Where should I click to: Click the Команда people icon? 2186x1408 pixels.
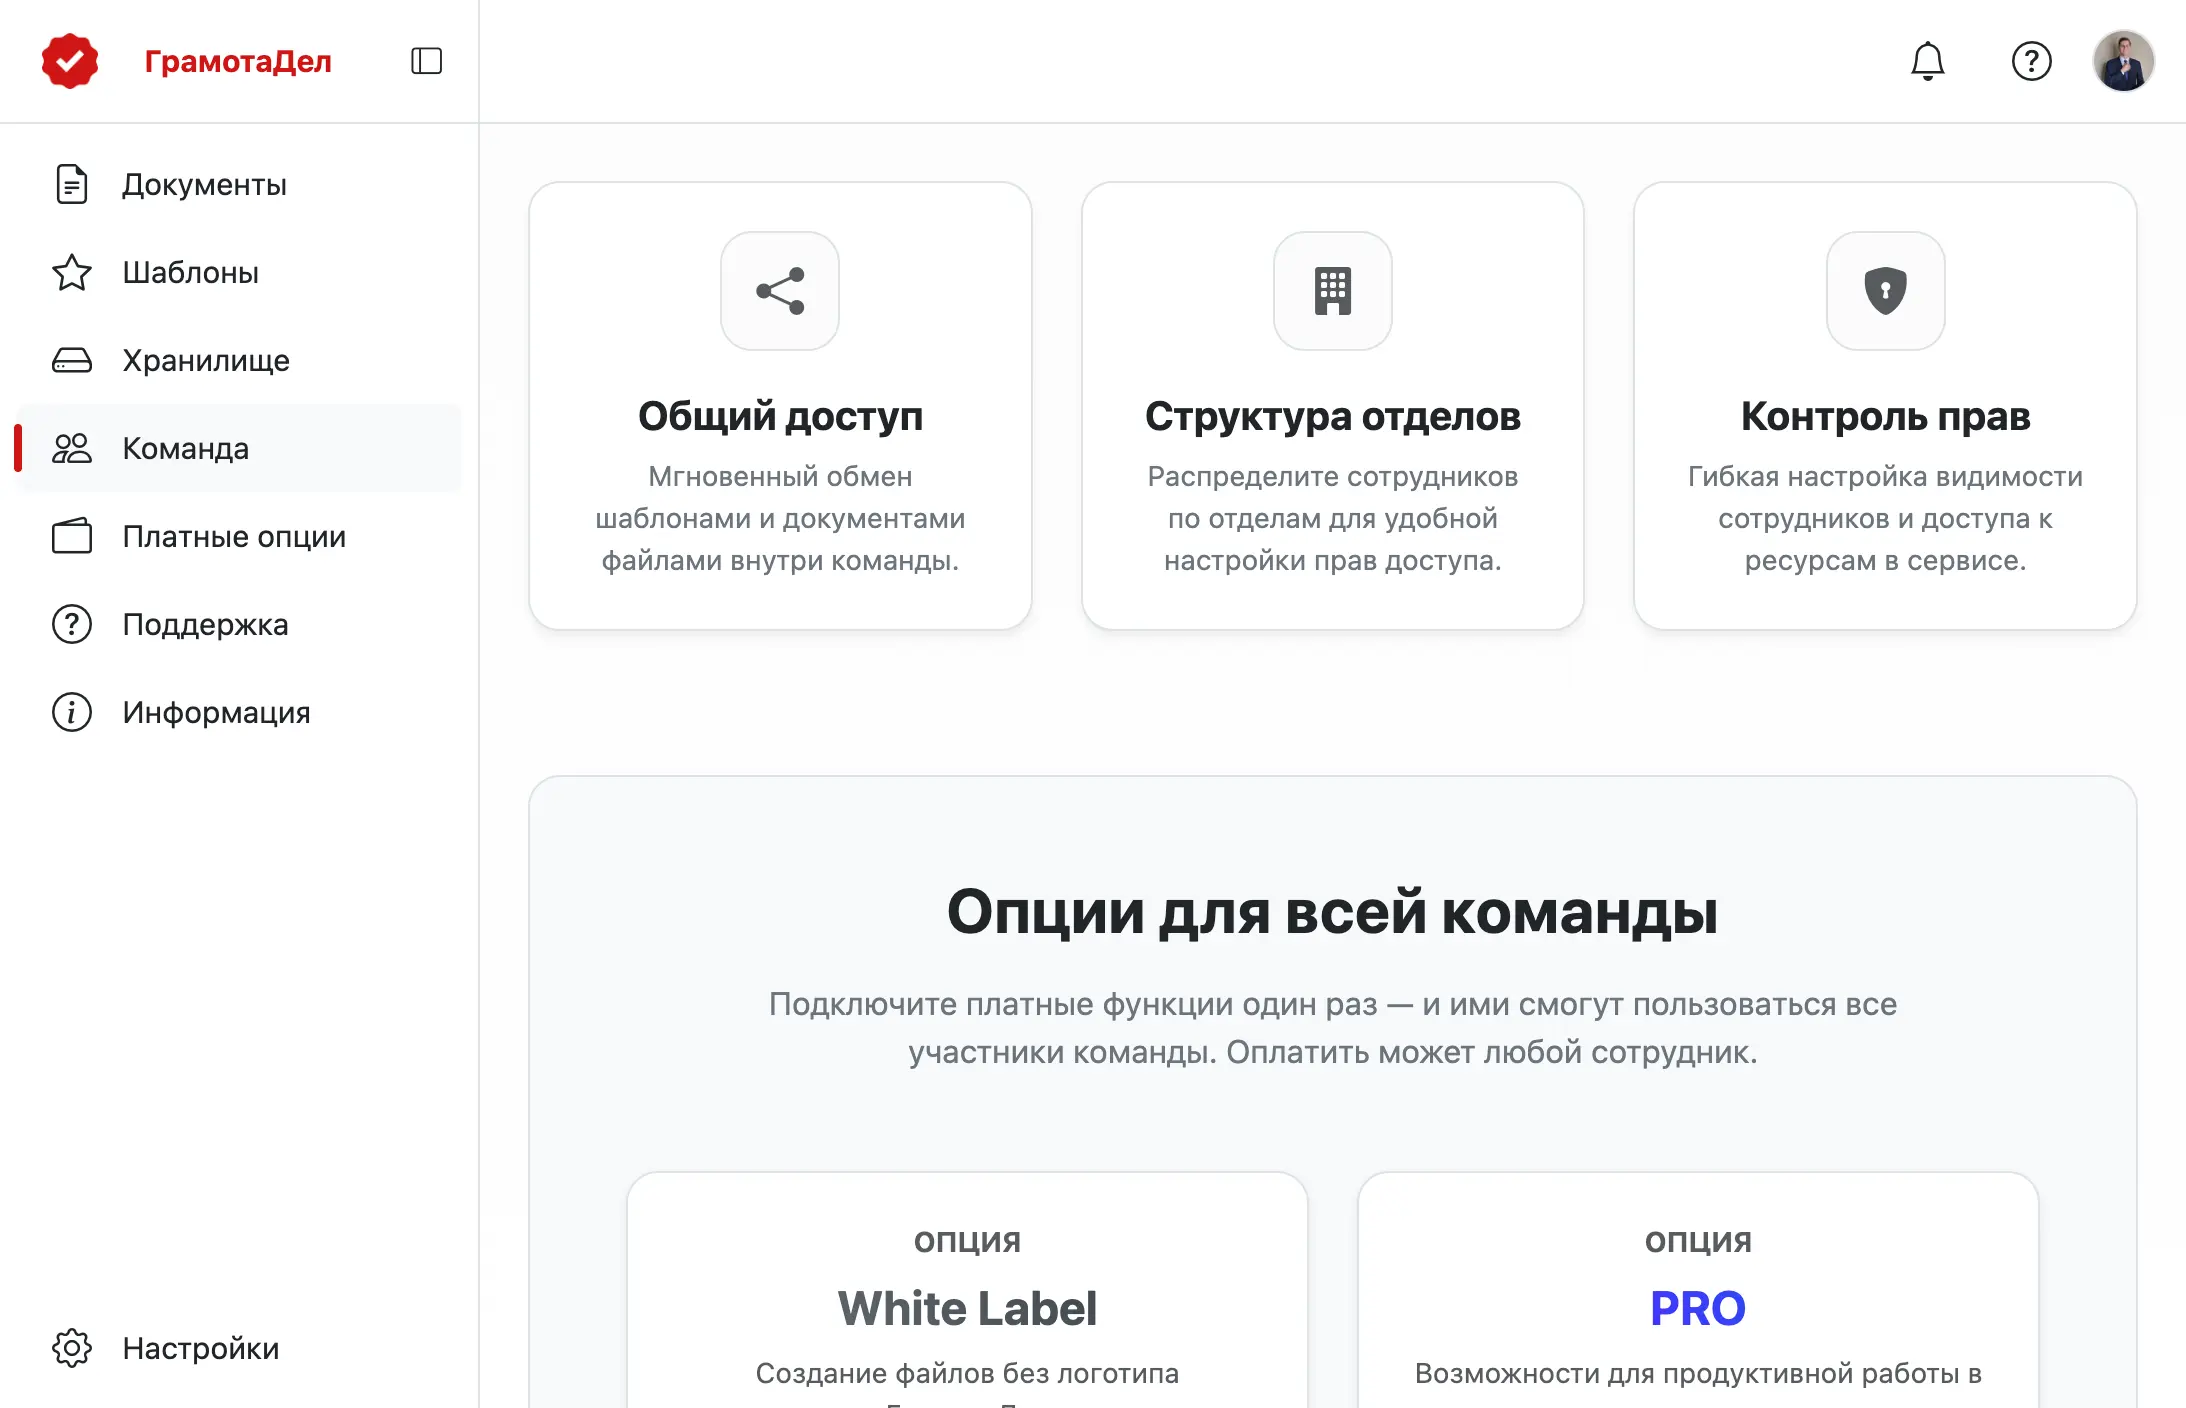click(x=72, y=448)
